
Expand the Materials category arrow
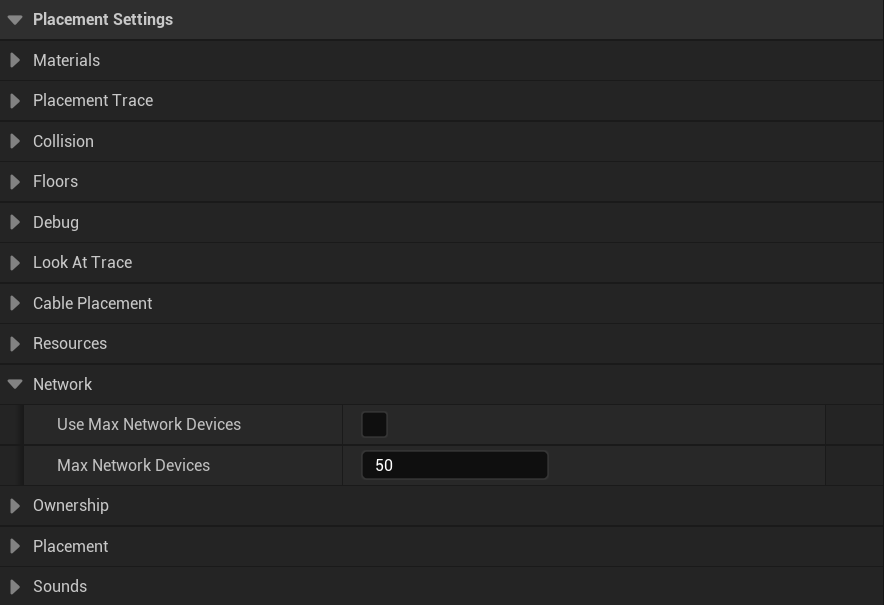tap(15, 60)
